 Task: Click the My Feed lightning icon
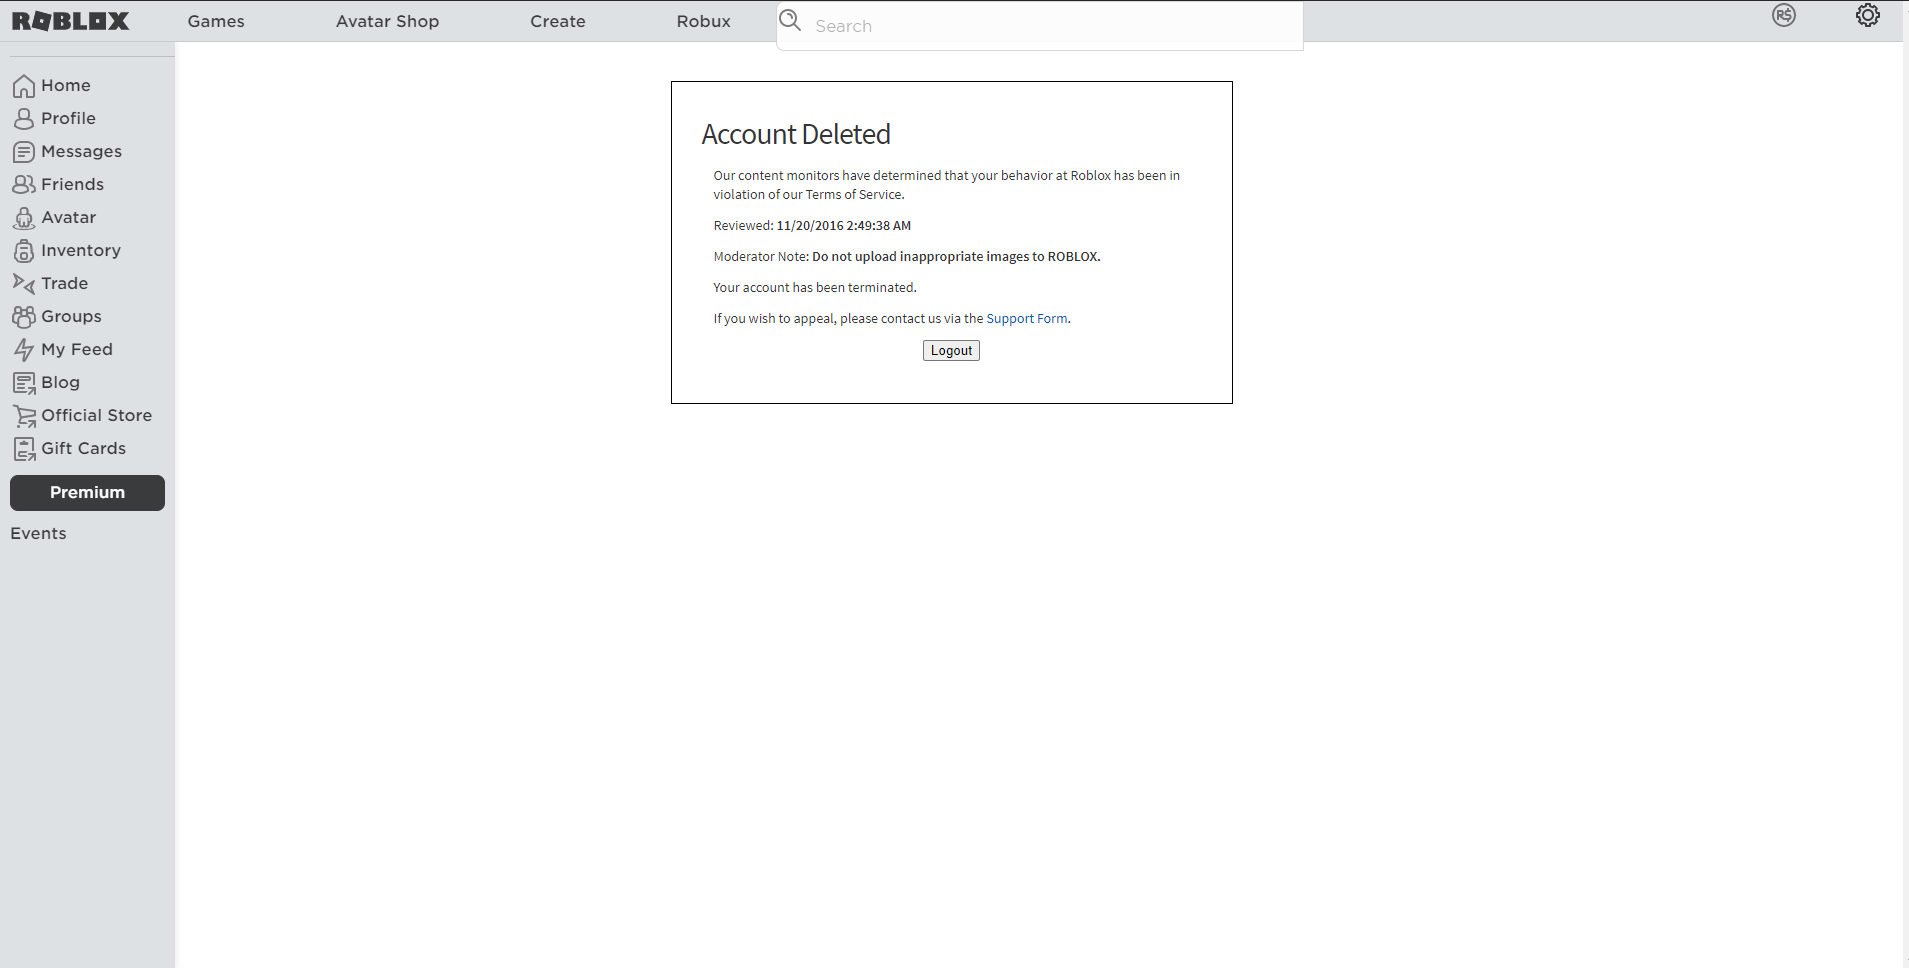pos(24,350)
